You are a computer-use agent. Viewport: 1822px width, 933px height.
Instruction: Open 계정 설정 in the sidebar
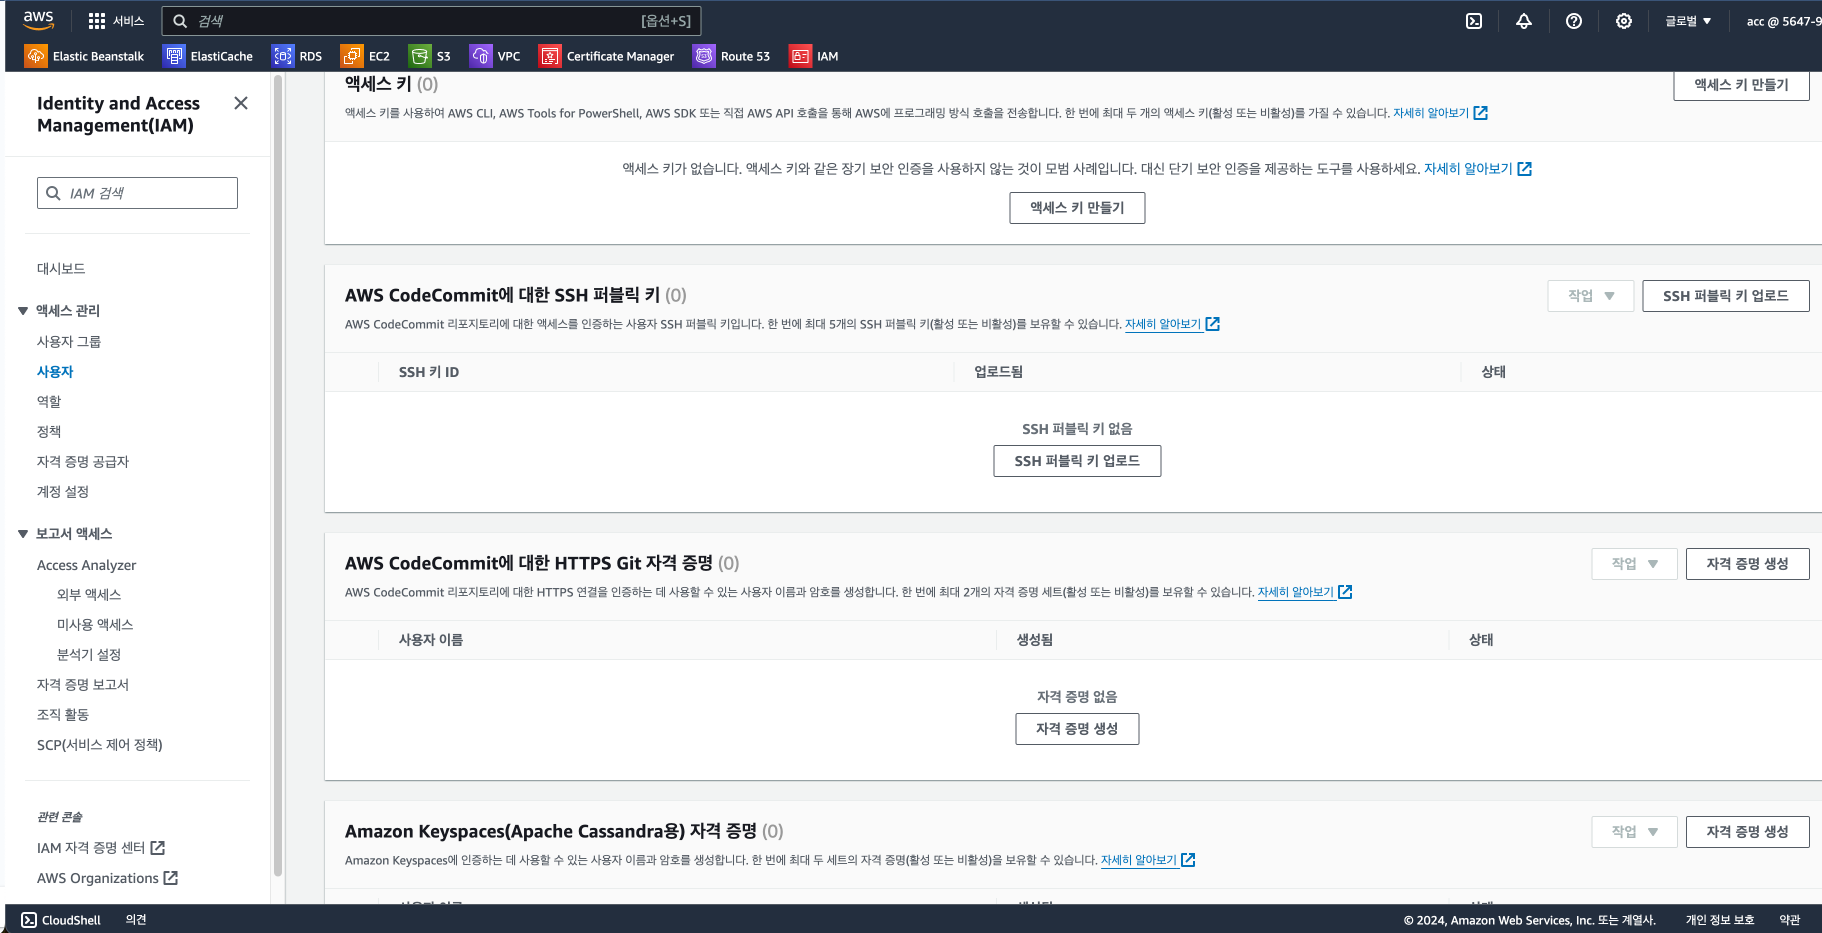(63, 492)
